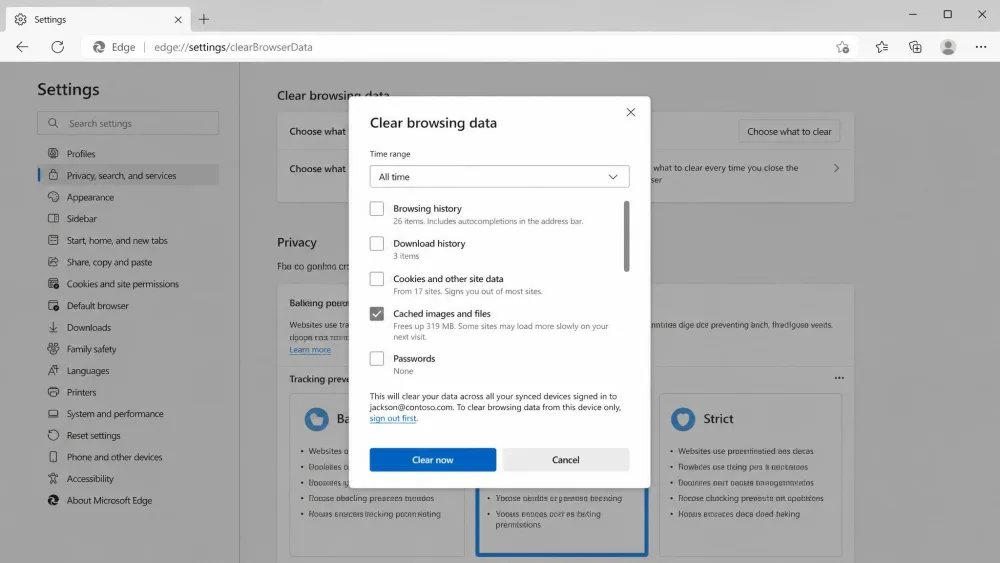Click the Choose what to clear button
The width and height of the screenshot is (1000, 563).
pos(789,131)
